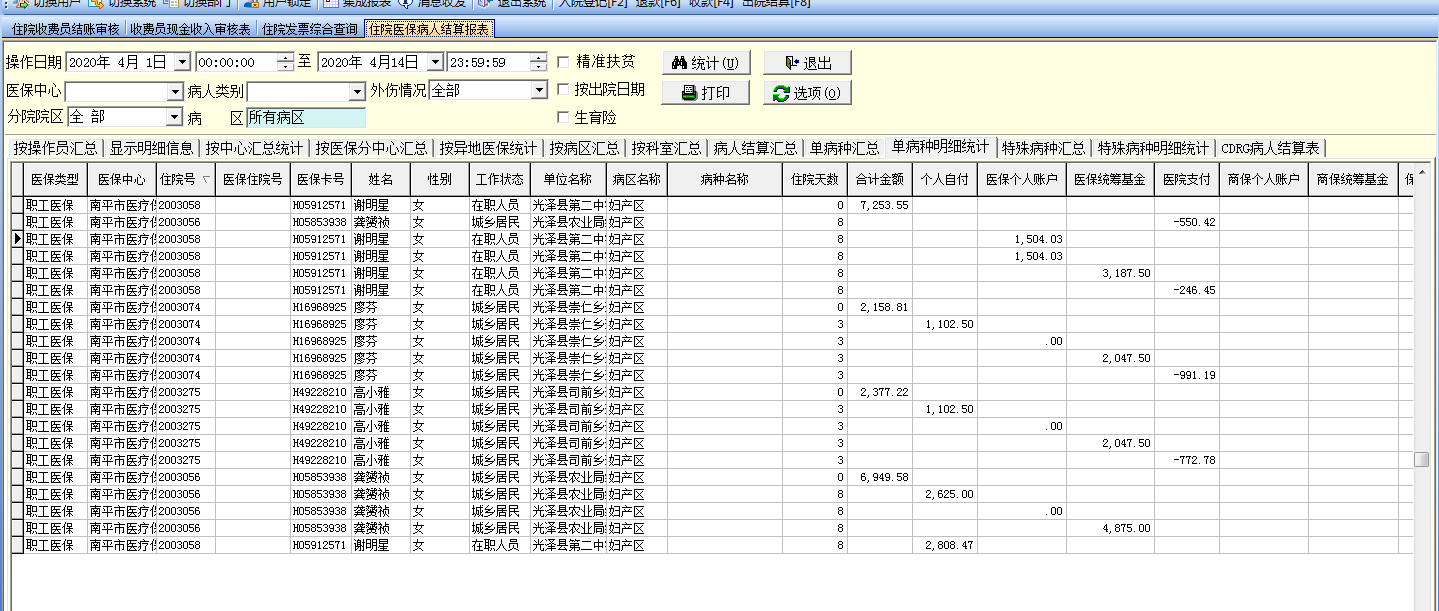Open the 特殊病种明细统计 sub-tab
This screenshot has width=1439, height=611.
click(x=1153, y=148)
